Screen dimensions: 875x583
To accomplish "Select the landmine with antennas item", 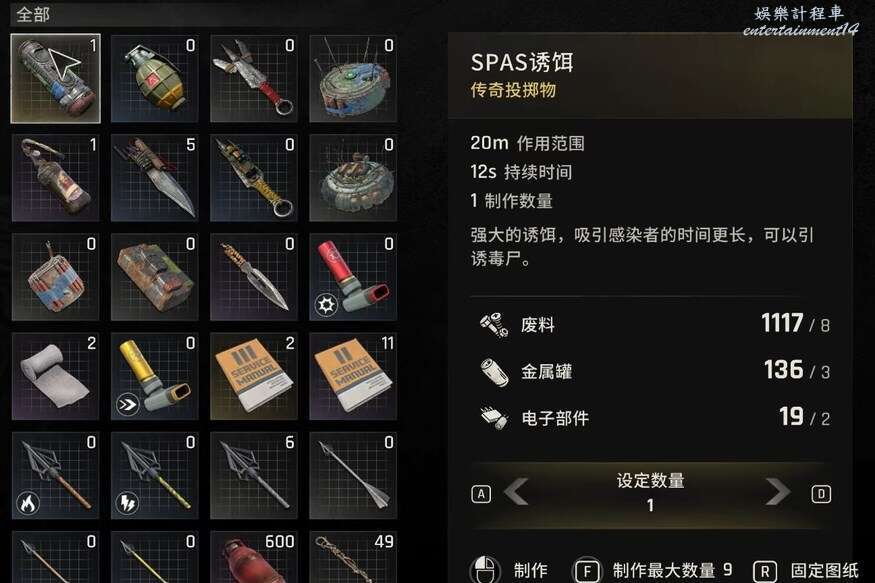I will coord(353,79).
